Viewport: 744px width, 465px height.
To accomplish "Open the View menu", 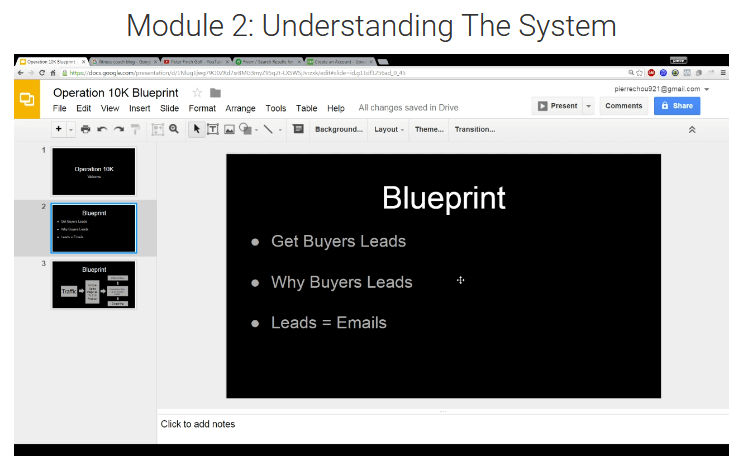I will pyautogui.click(x=110, y=108).
